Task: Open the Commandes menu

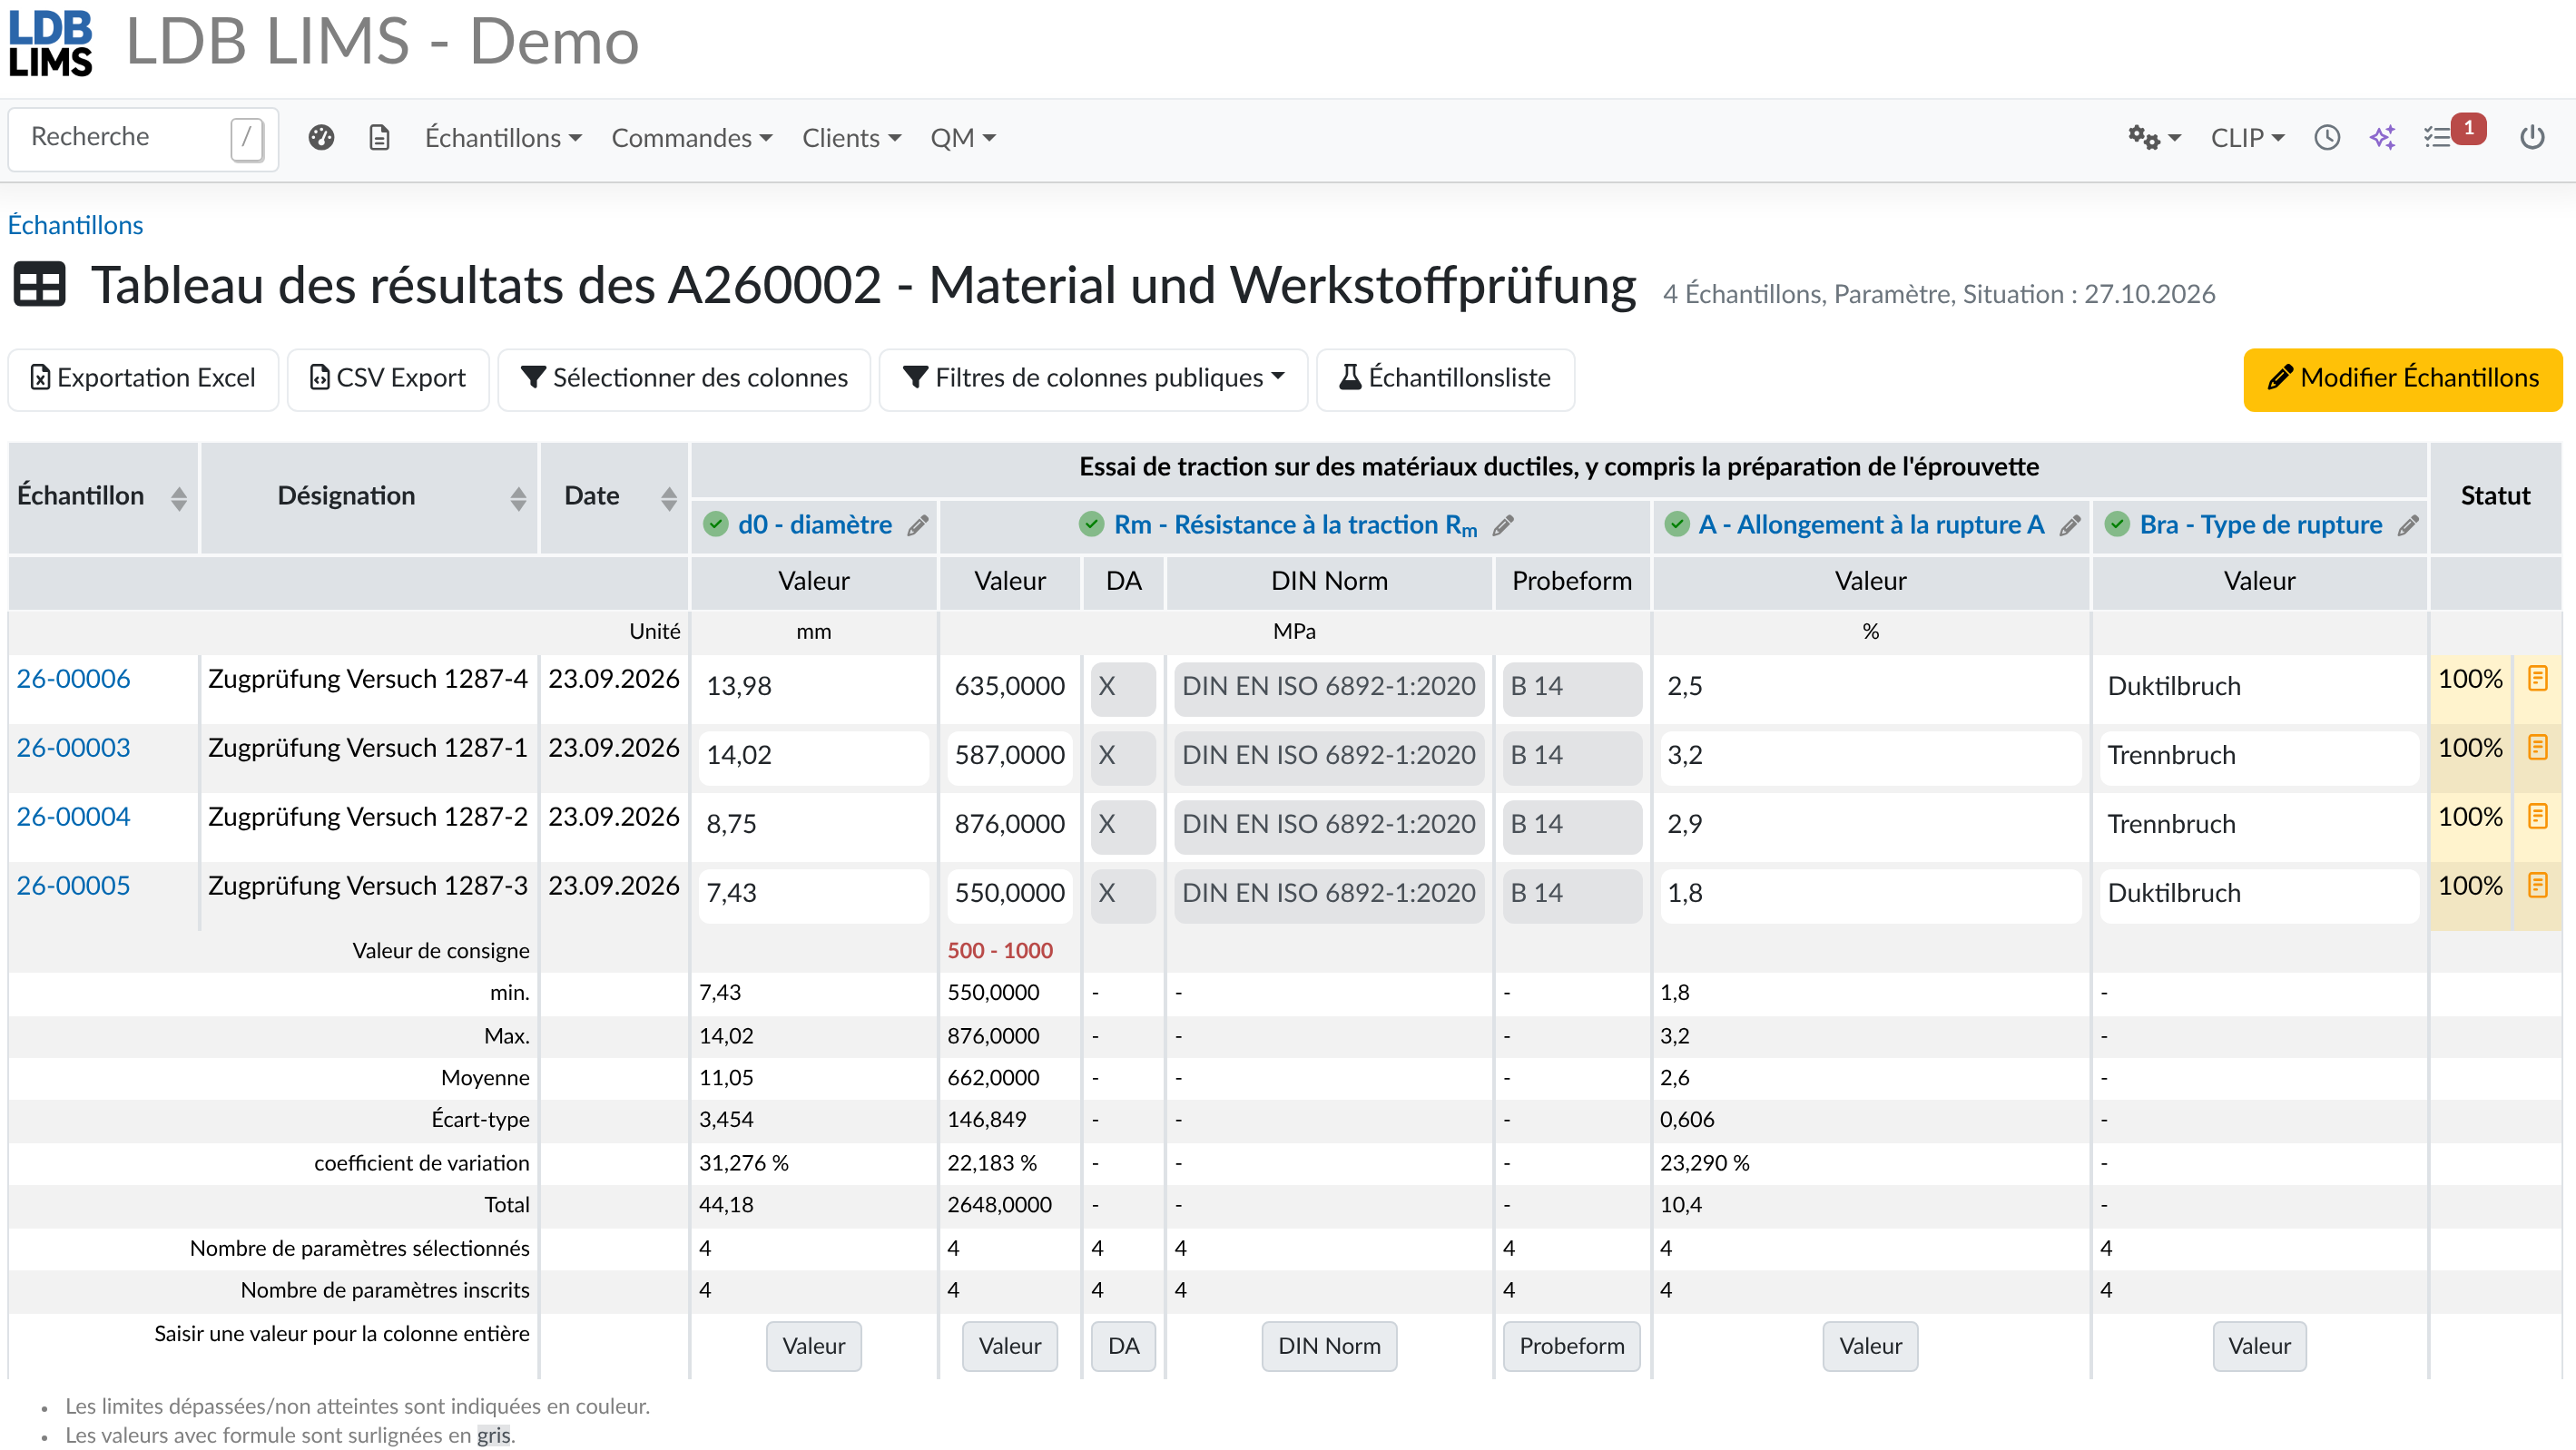Action: [692, 138]
